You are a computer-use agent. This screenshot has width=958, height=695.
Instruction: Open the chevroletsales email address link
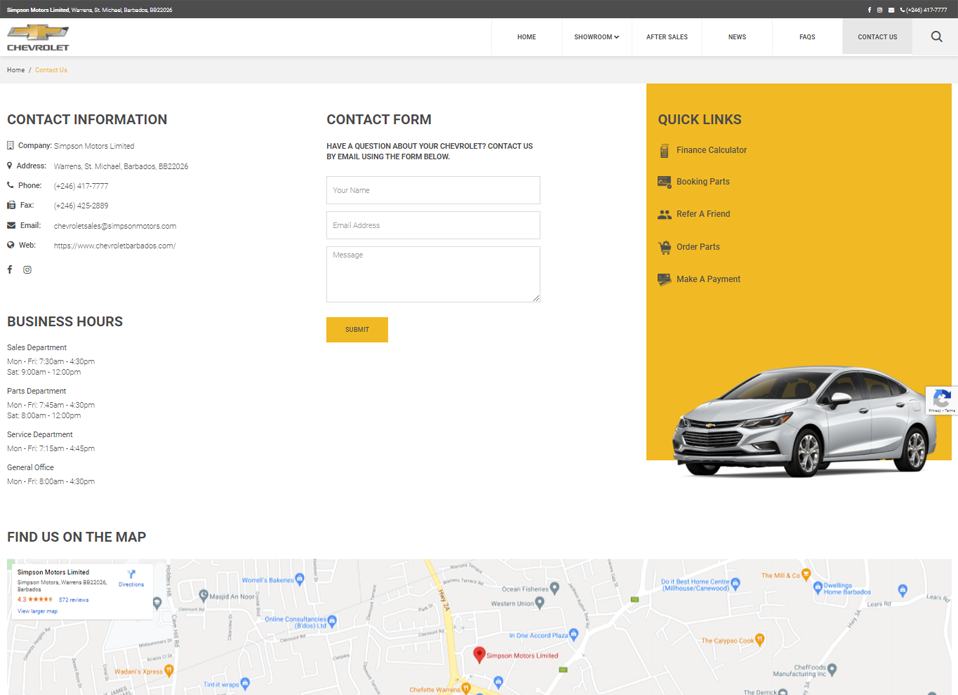pos(115,226)
